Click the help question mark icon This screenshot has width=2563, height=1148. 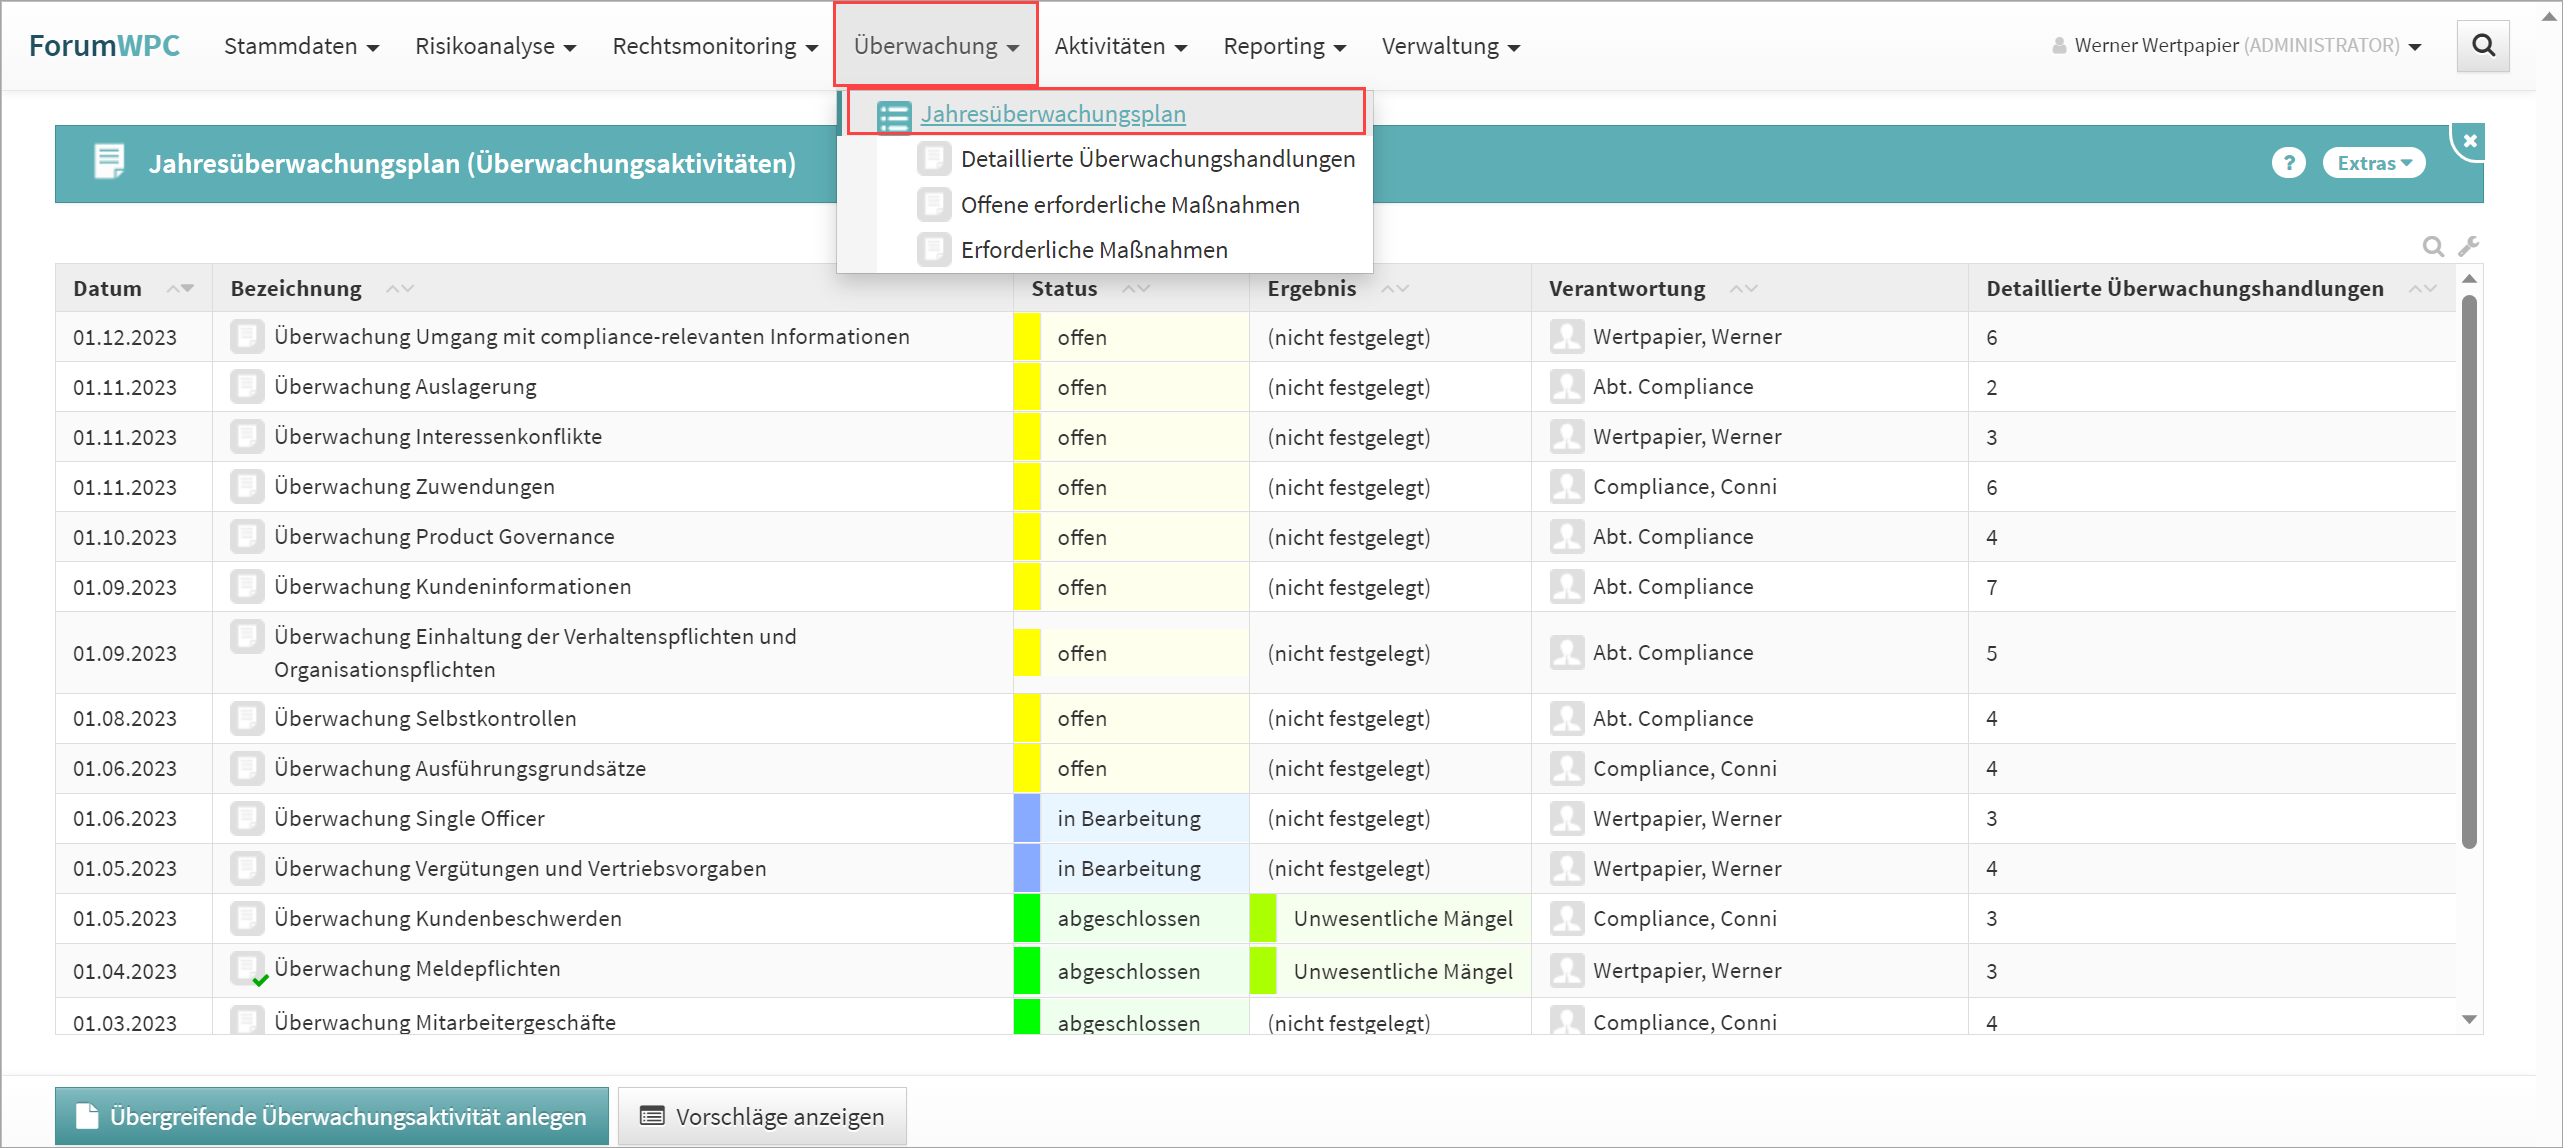tap(2287, 163)
